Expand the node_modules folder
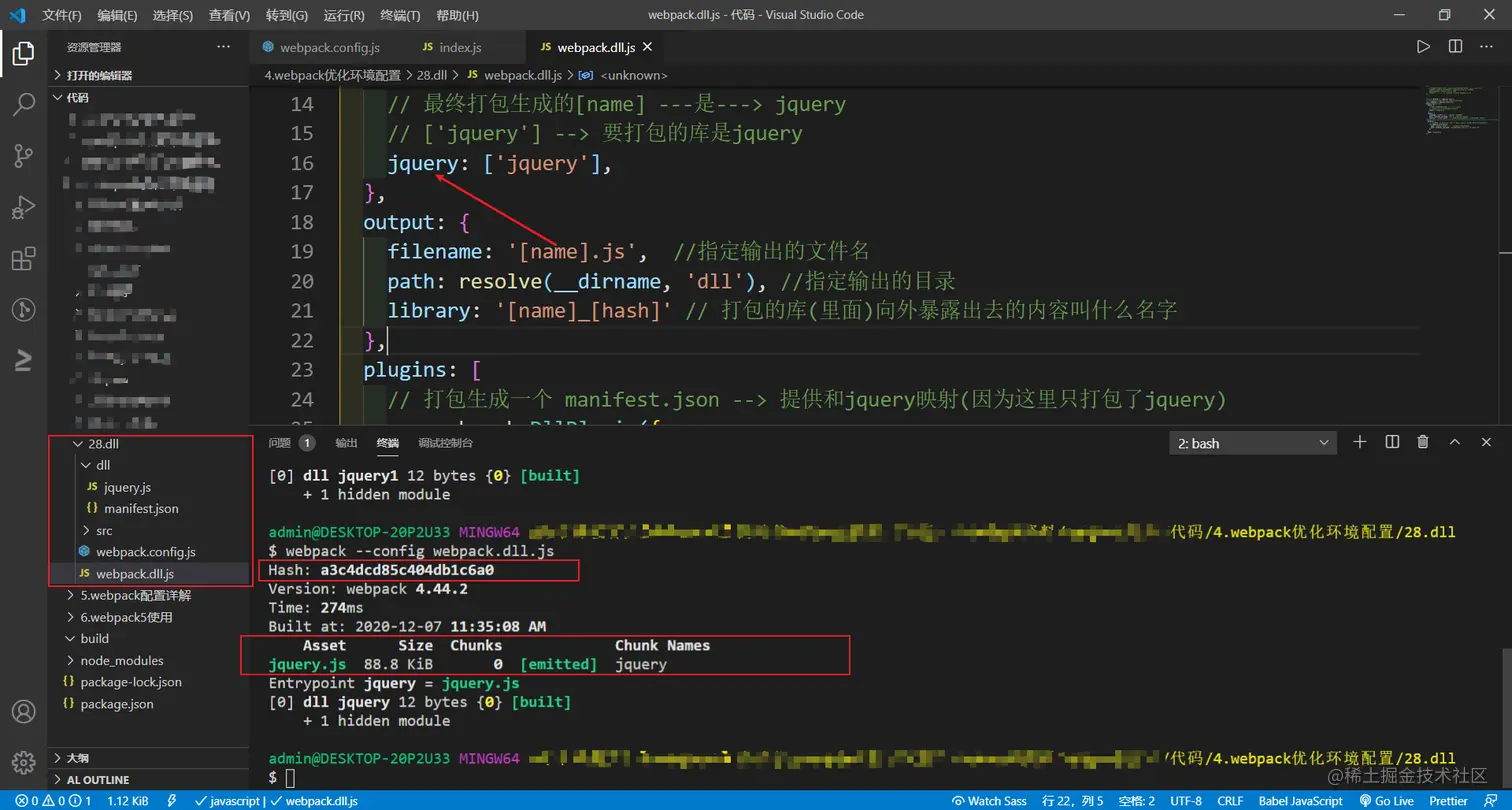This screenshot has width=1512, height=810. [x=147, y=660]
